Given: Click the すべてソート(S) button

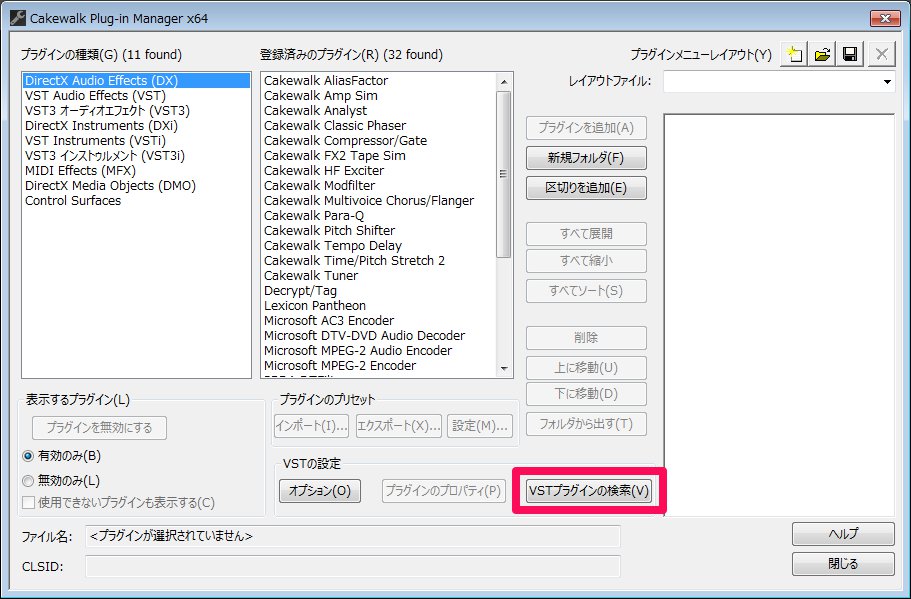Looking at the screenshot, I should (x=586, y=290).
